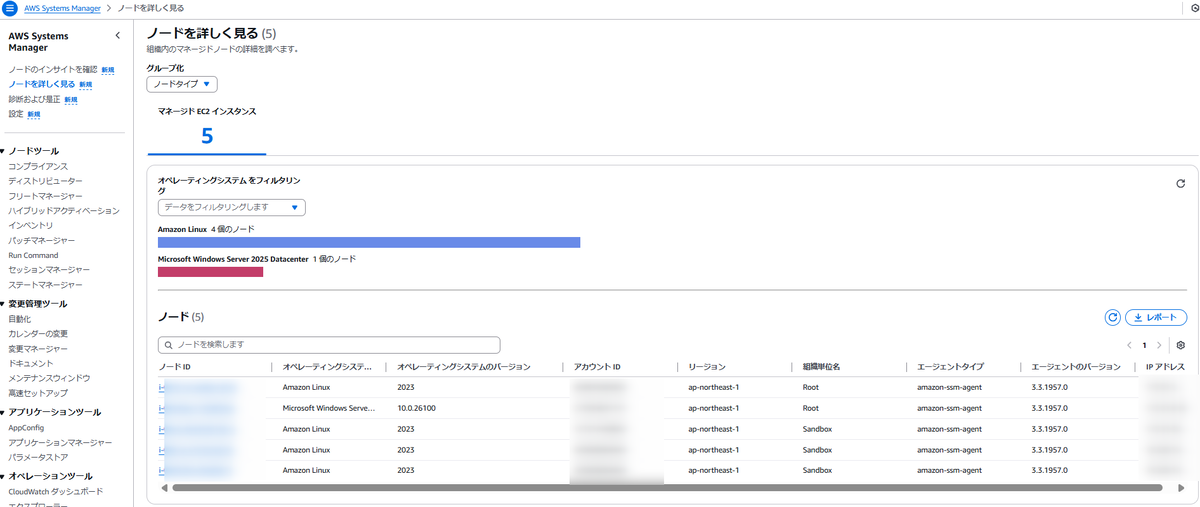Viewport: 1200px width, 507px height.
Task: Select the マネージド EC2 インスタンス tab
Action: coord(207,128)
